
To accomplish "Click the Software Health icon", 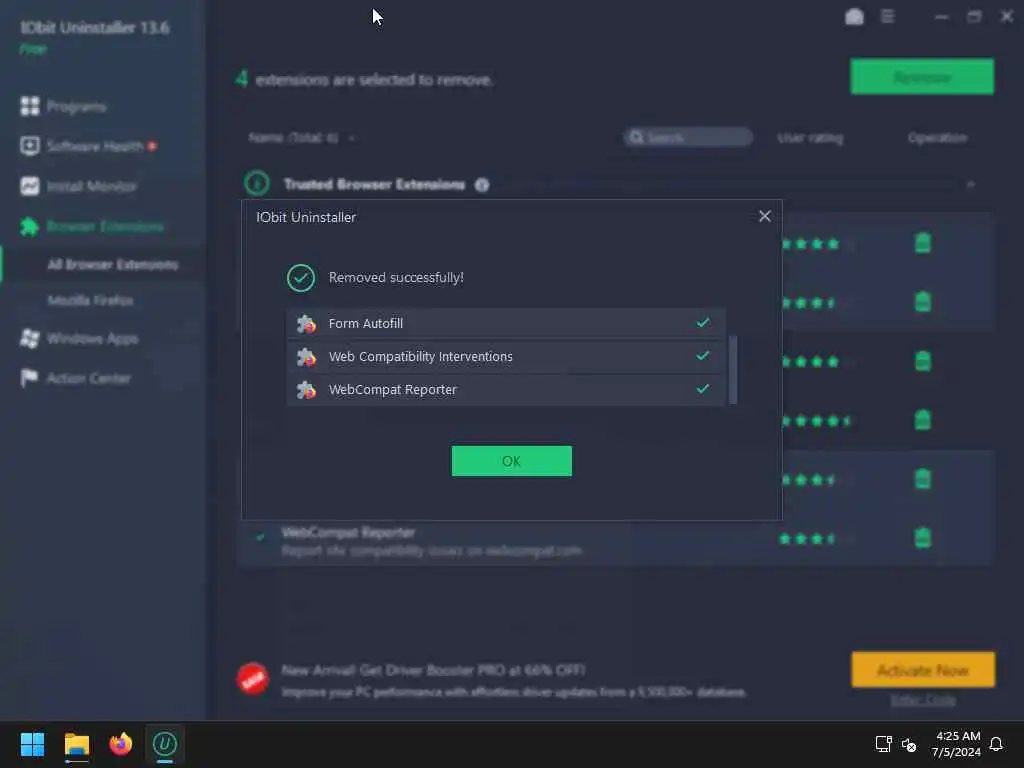I will [30, 146].
